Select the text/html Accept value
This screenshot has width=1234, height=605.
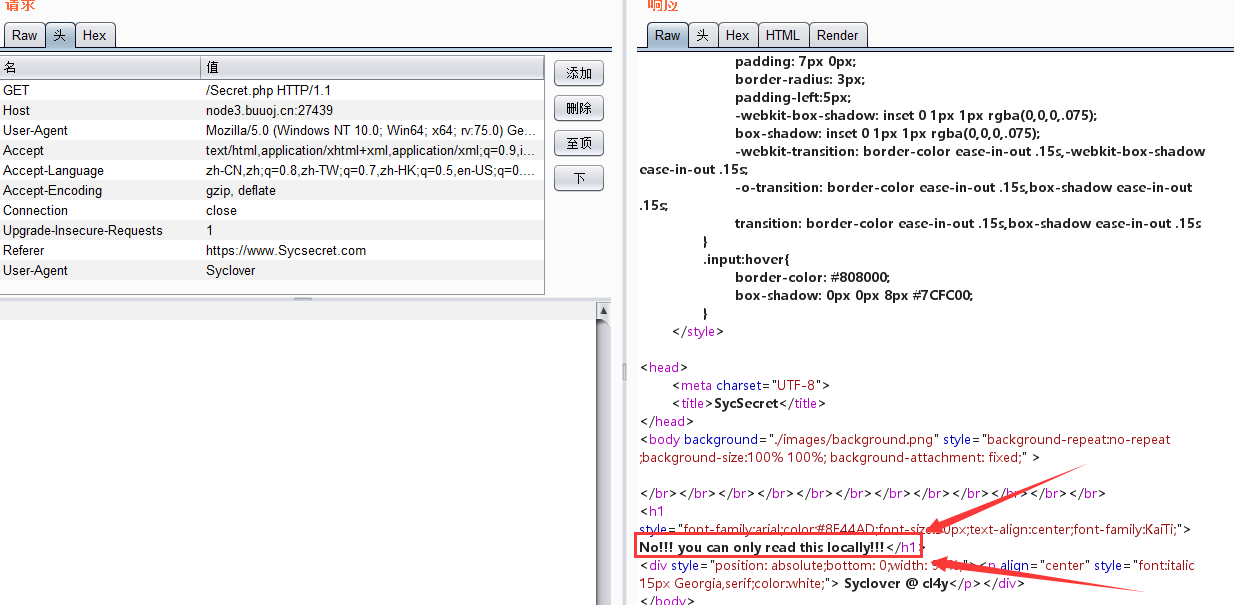click(x=372, y=150)
